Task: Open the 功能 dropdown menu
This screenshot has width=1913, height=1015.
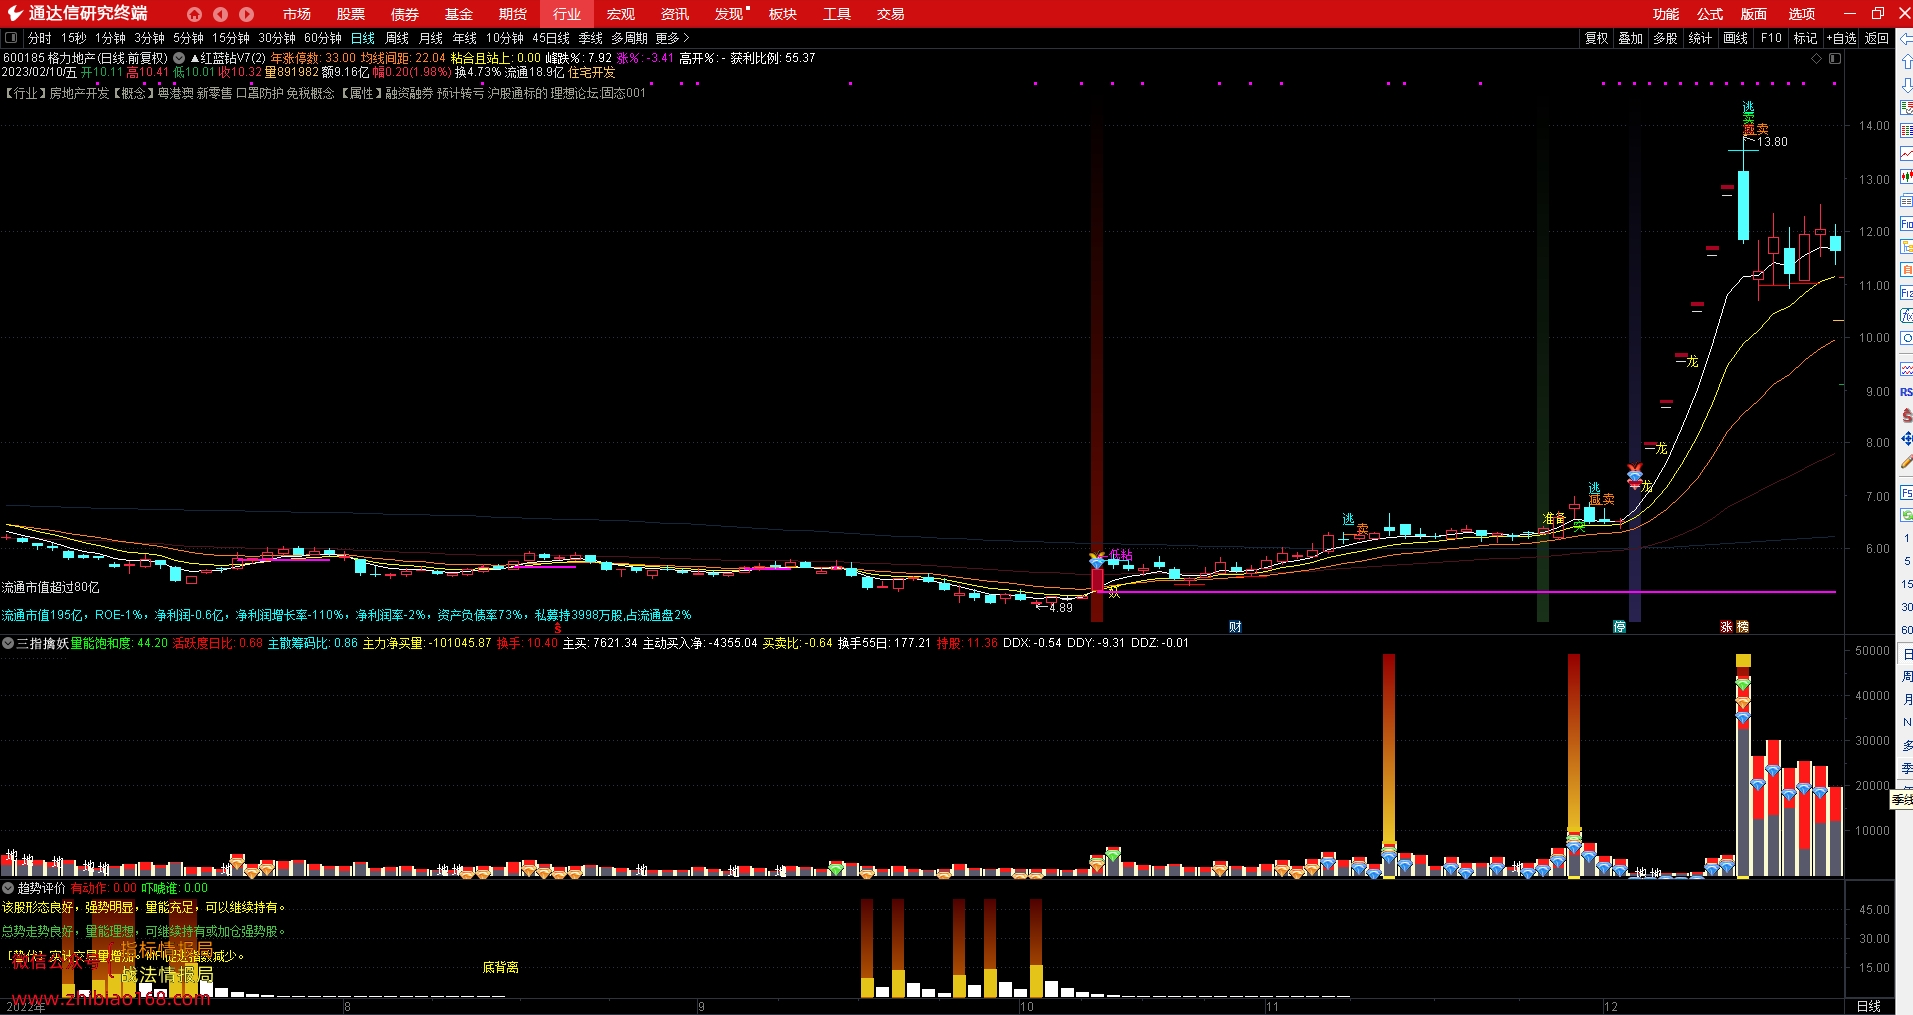Action: 1666,14
